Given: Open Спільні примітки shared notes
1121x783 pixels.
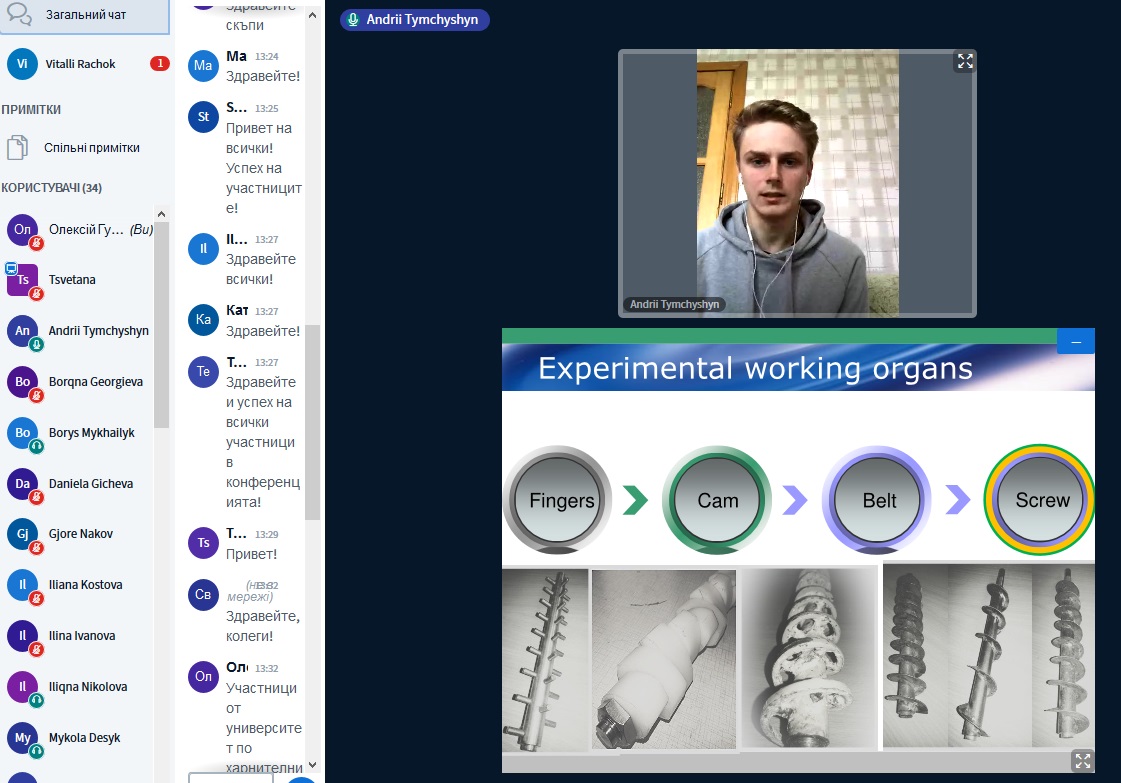Looking at the screenshot, I should [x=91, y=148].
